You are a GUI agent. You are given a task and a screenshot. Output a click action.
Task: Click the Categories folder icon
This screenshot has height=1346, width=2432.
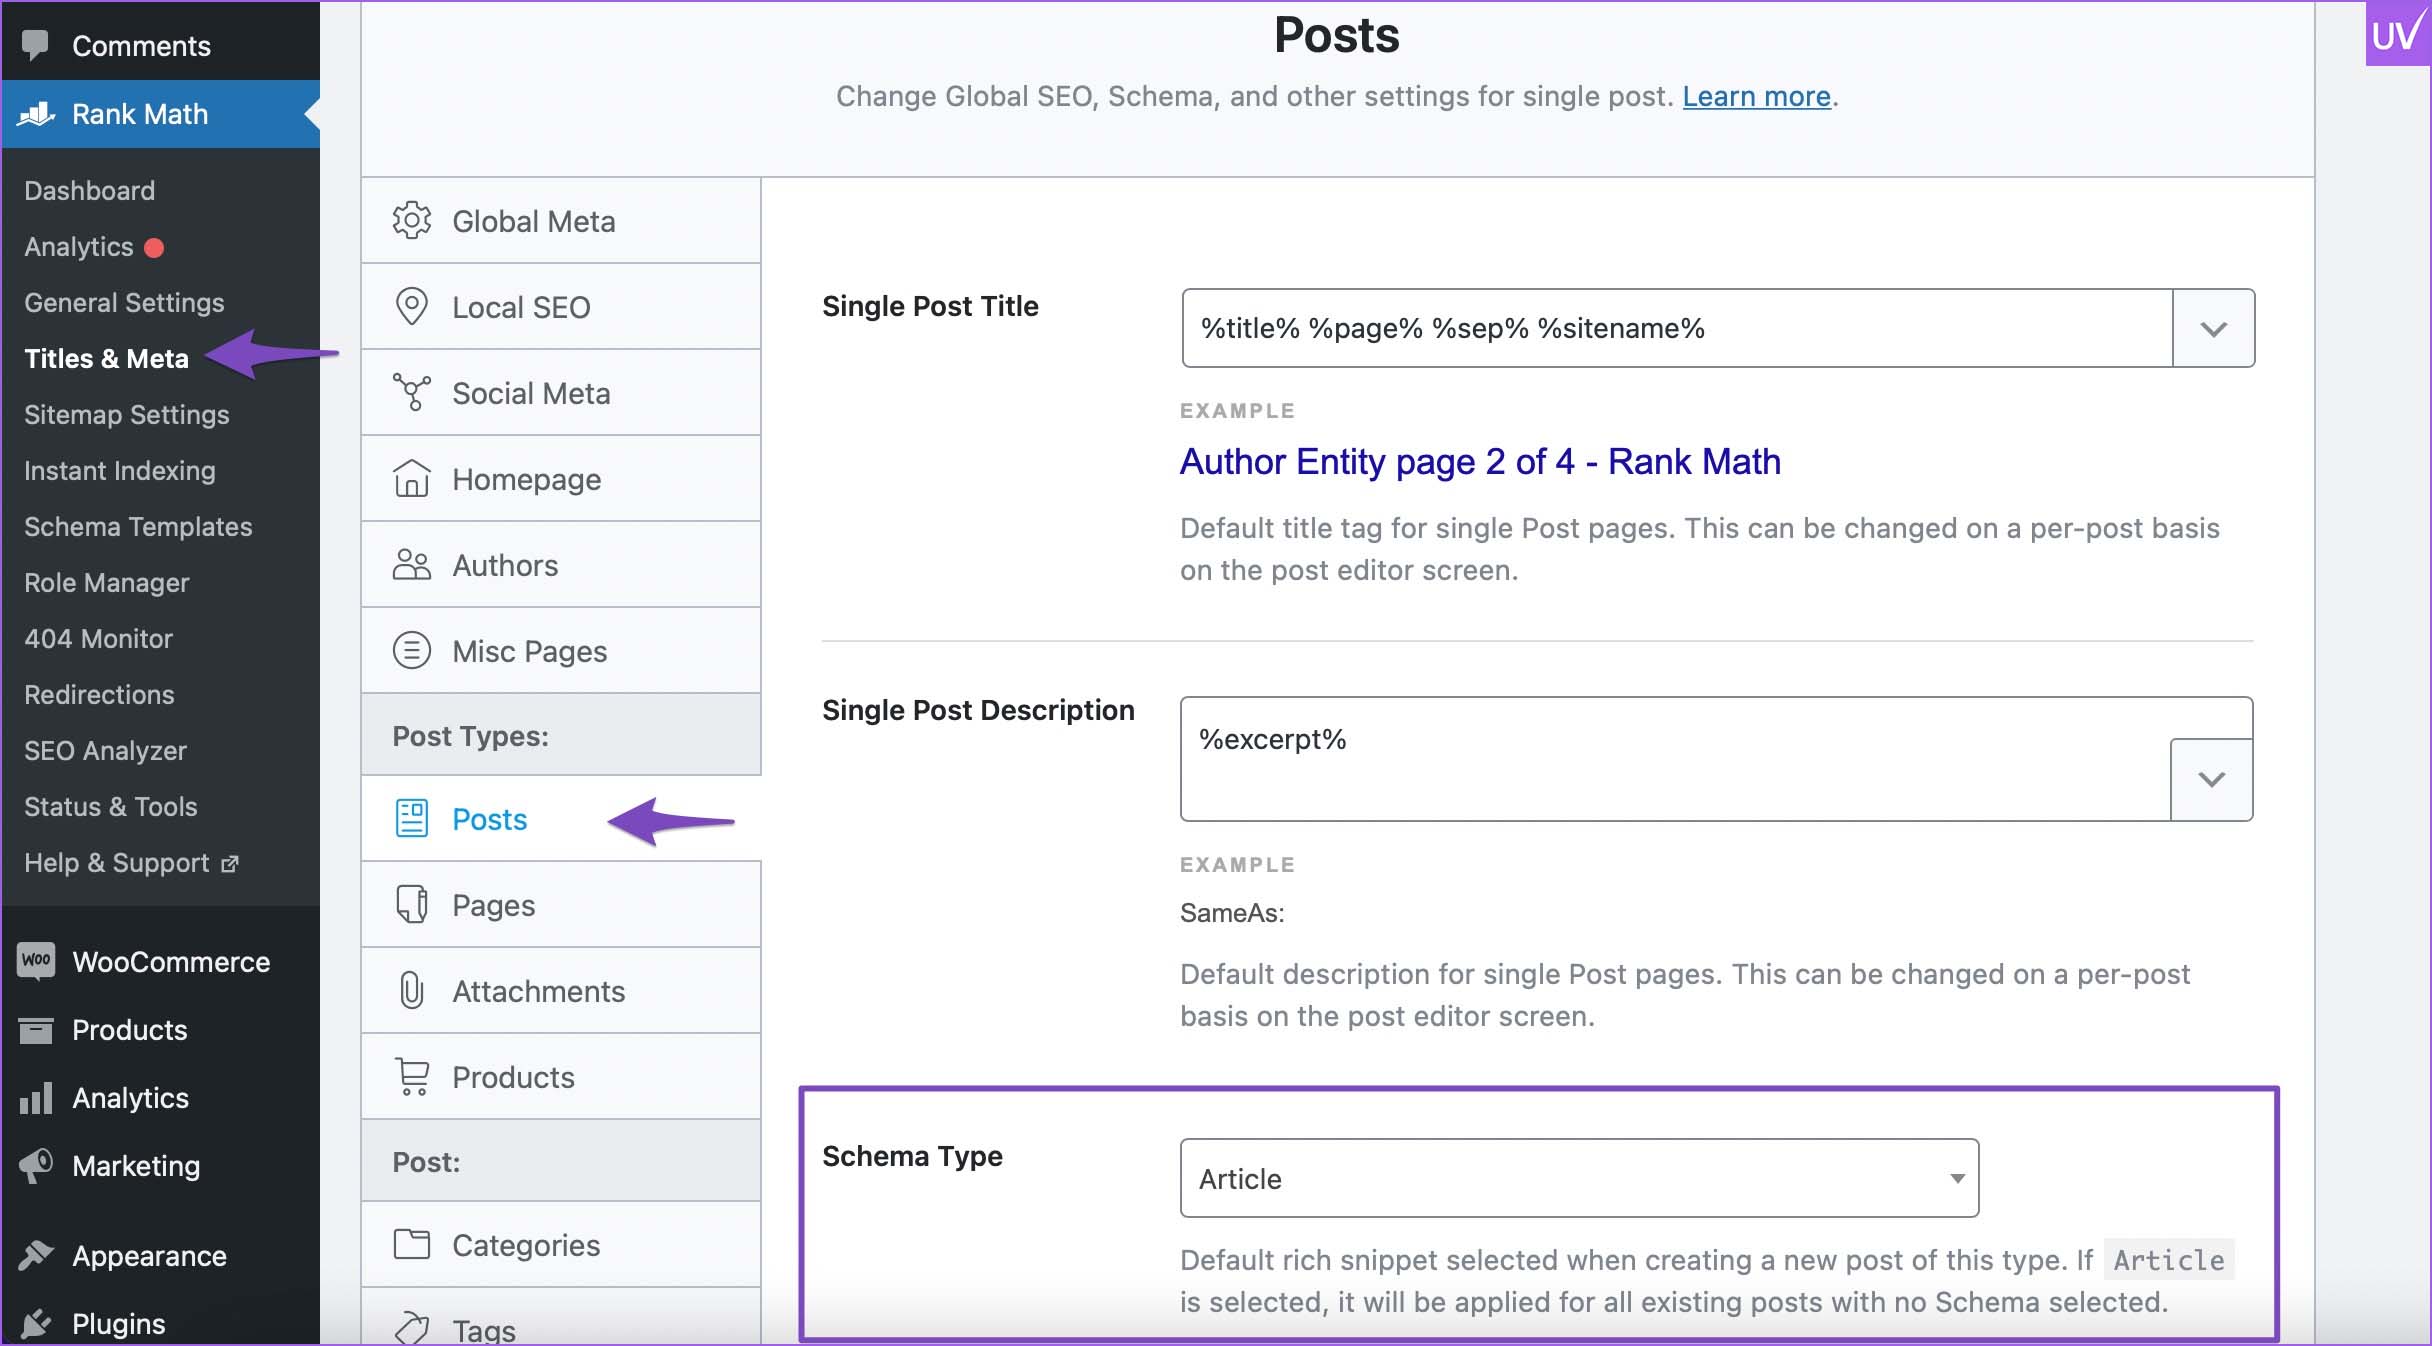coord(411,1245)
